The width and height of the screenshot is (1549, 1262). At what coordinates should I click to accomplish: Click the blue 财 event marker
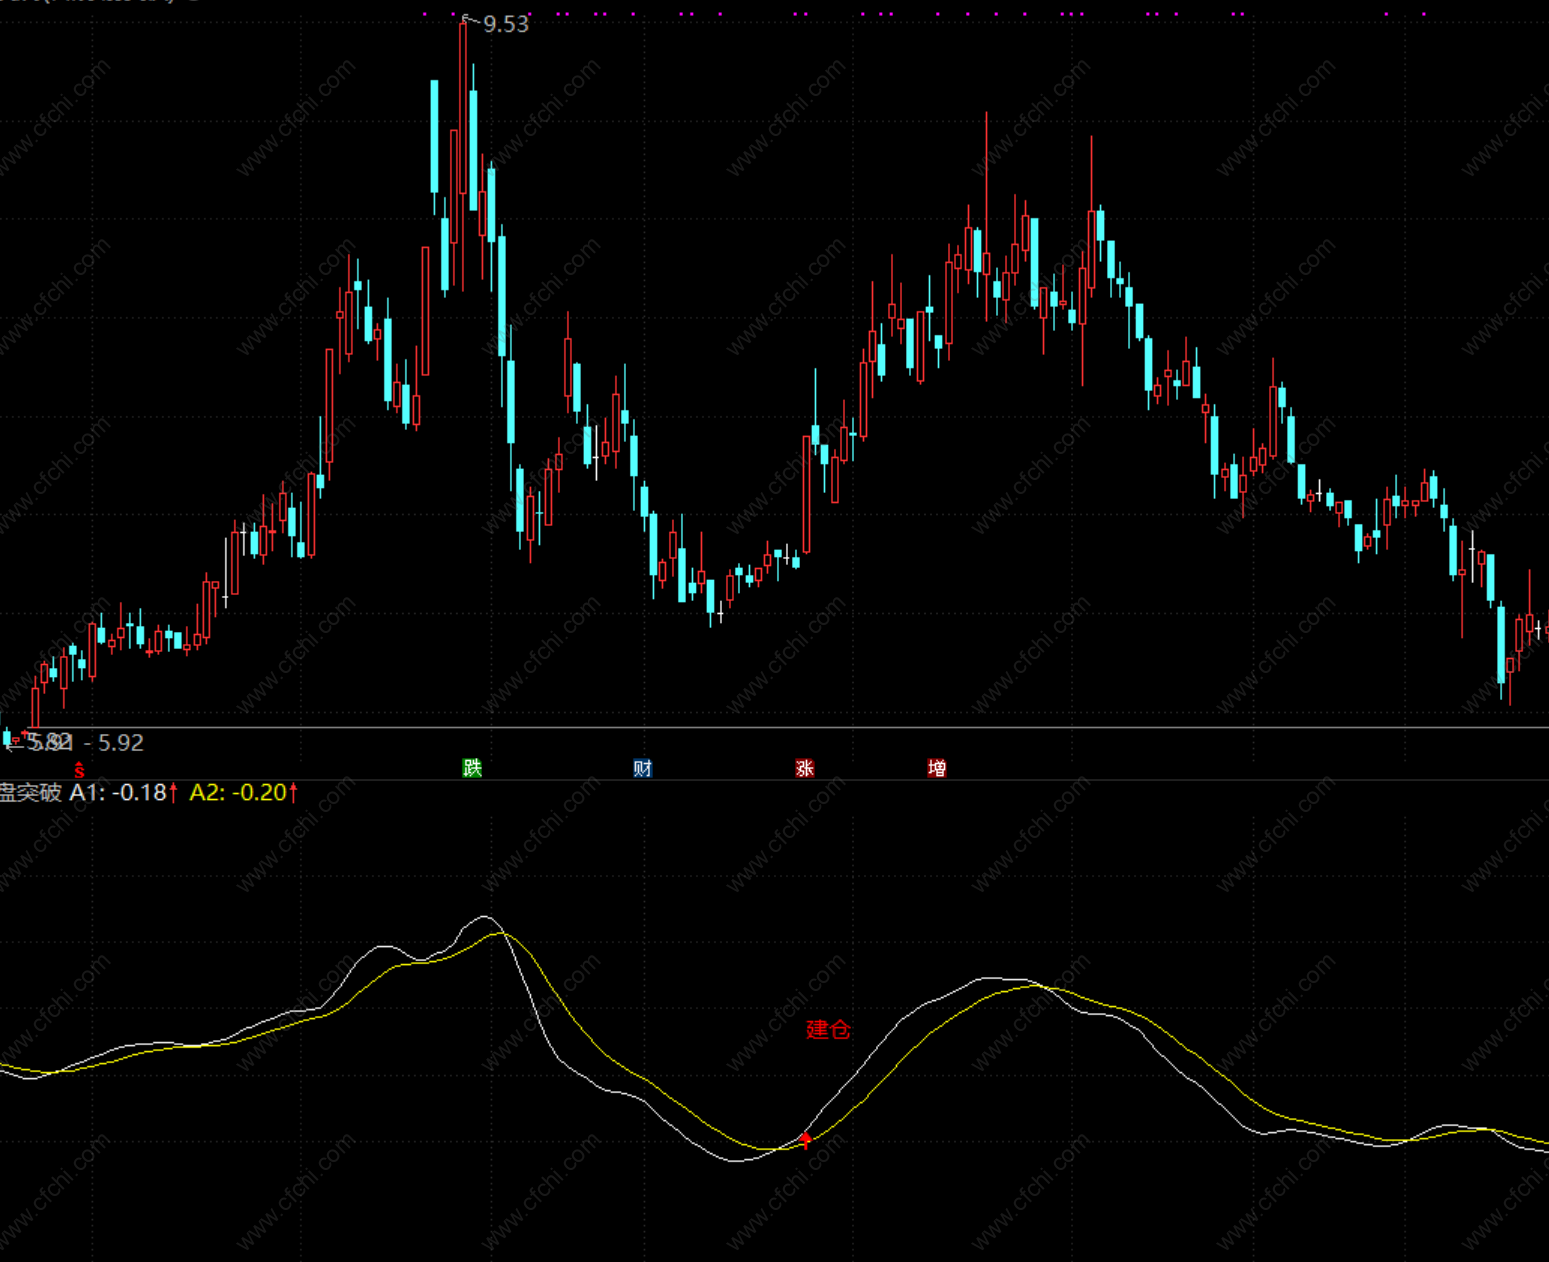coord(642,768)
